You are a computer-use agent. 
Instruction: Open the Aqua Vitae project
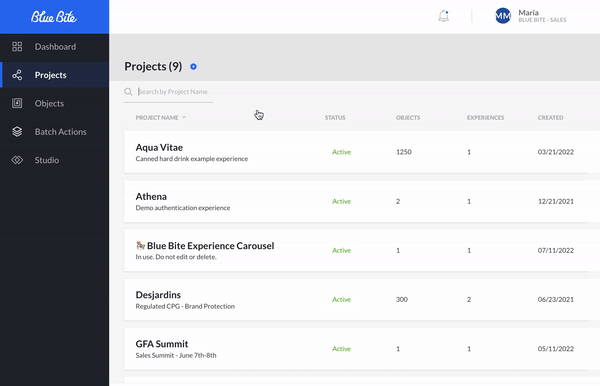pyautogui.click(x=159, y=147)
